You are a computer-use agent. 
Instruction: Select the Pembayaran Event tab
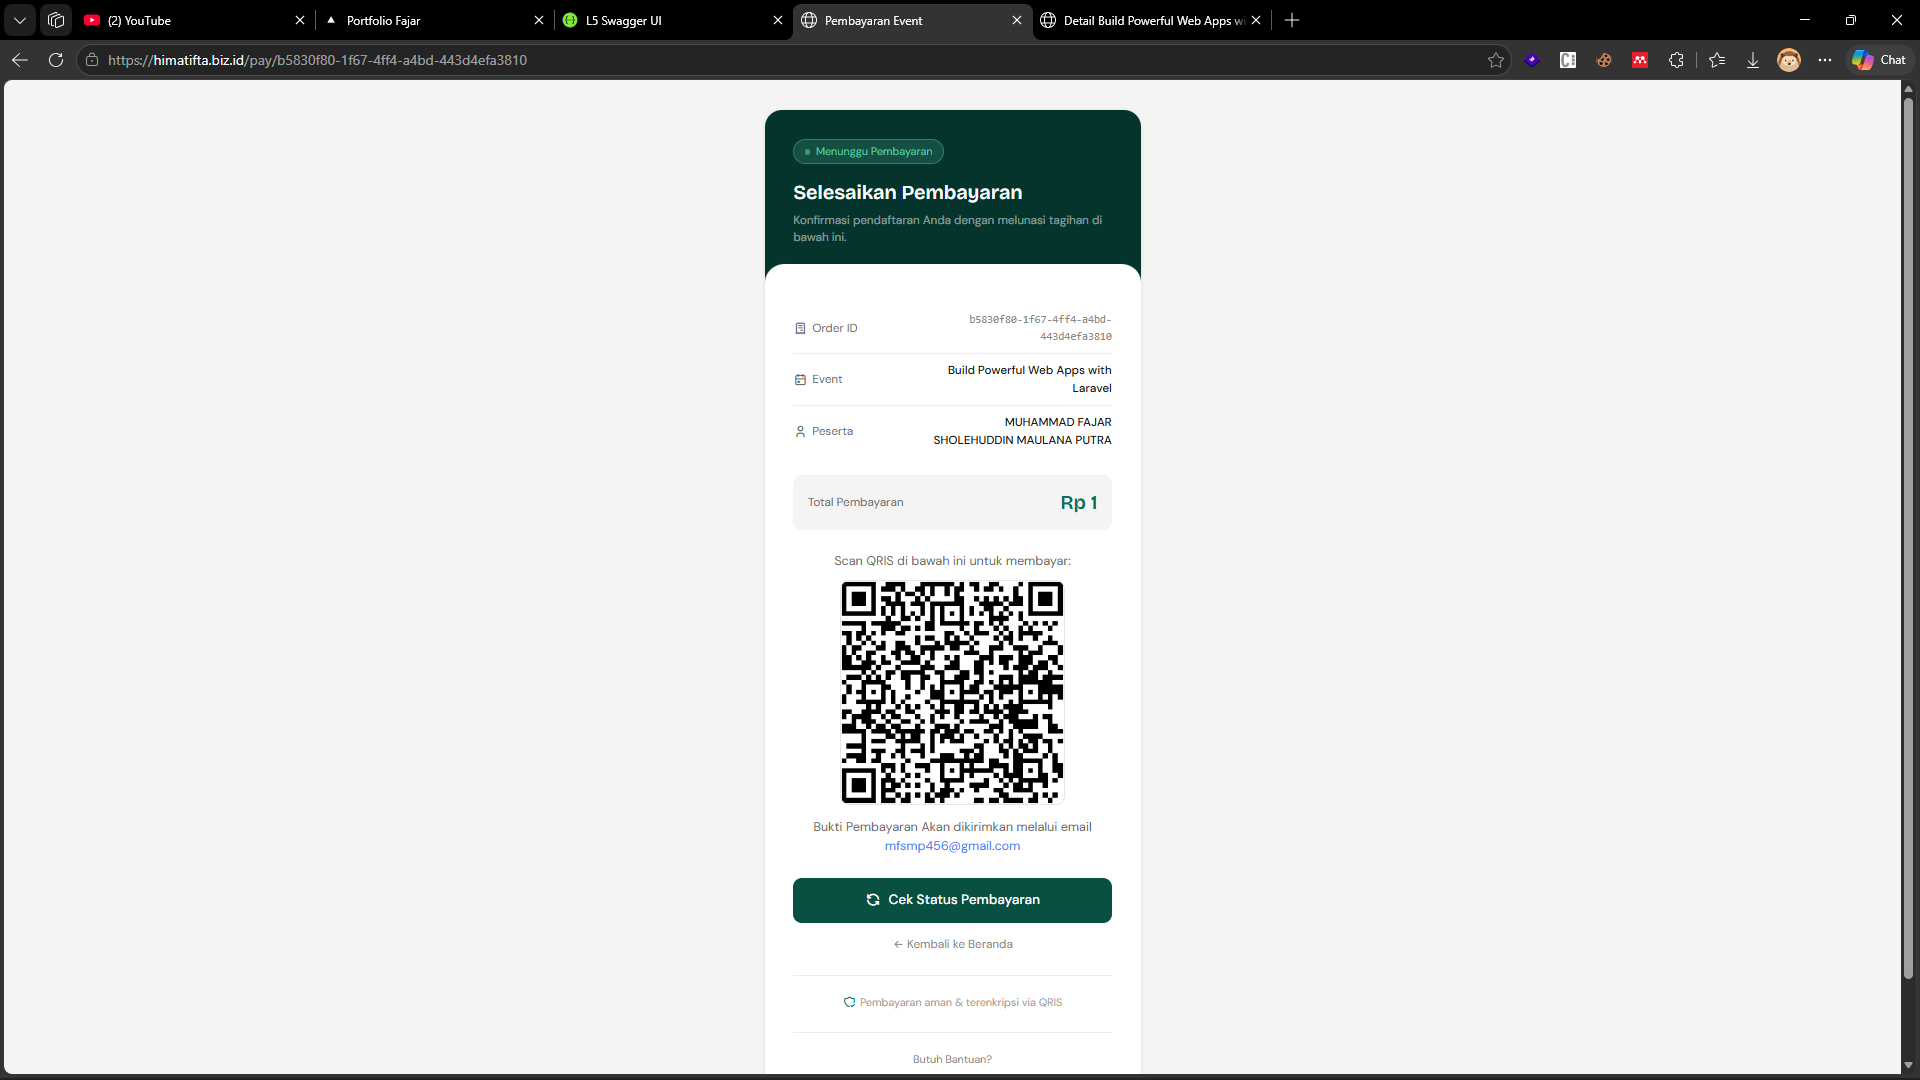point(913,20)
